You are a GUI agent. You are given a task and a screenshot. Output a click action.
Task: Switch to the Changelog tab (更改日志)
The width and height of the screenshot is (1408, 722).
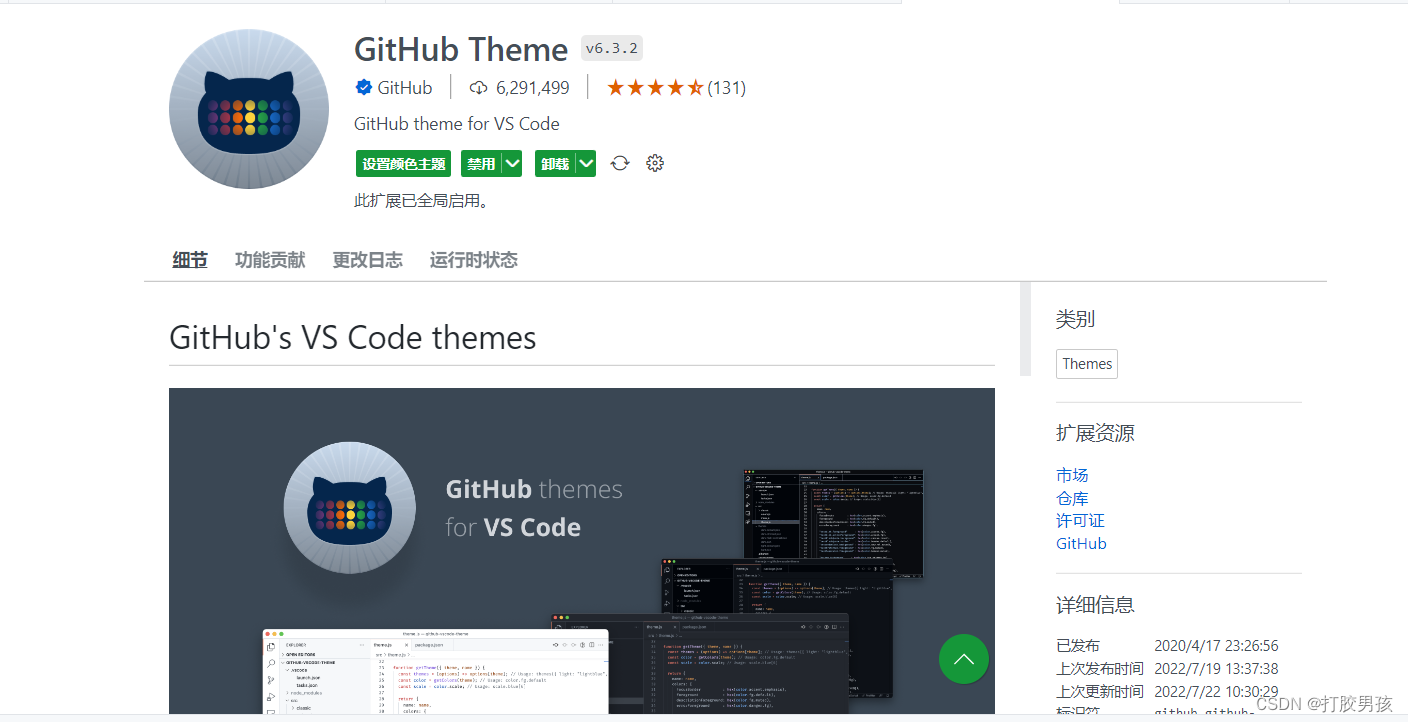(368, 260)
